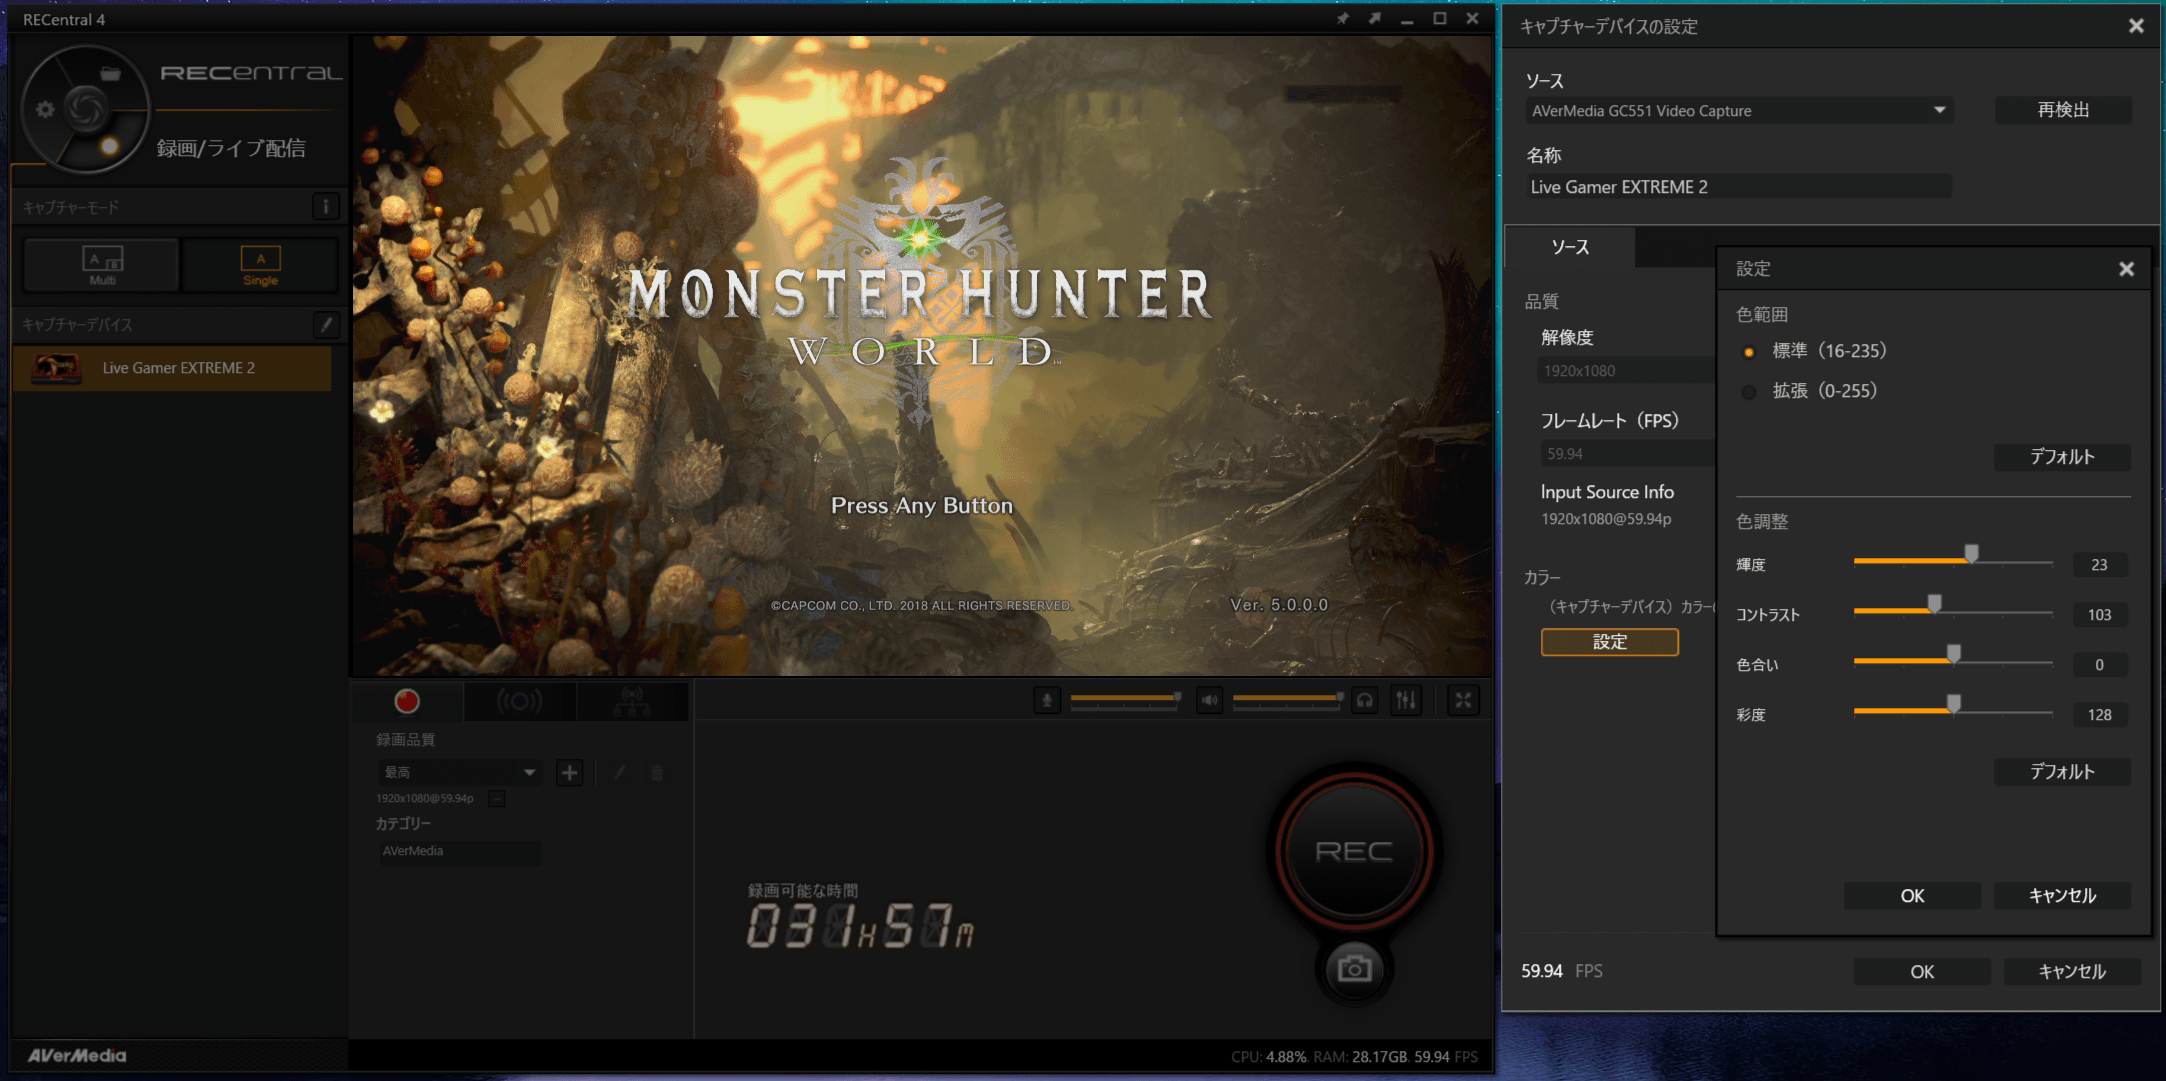2166x1081 pixels.
Task: Add a new recording quality profile
Action: [570, 772]
